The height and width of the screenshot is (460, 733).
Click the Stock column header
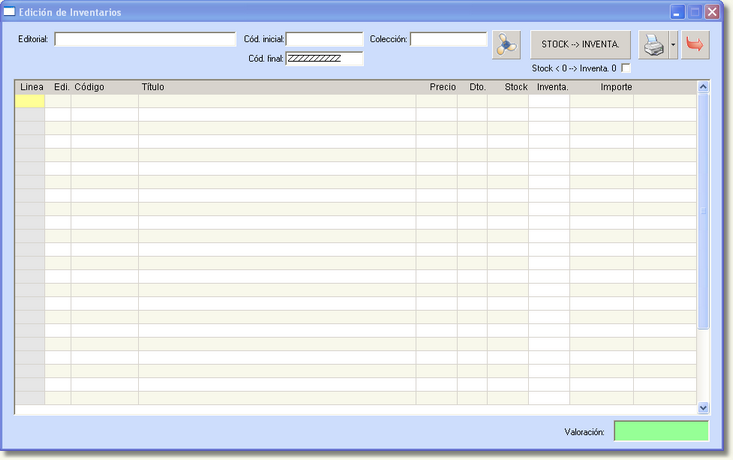click(x=508, y=87)
